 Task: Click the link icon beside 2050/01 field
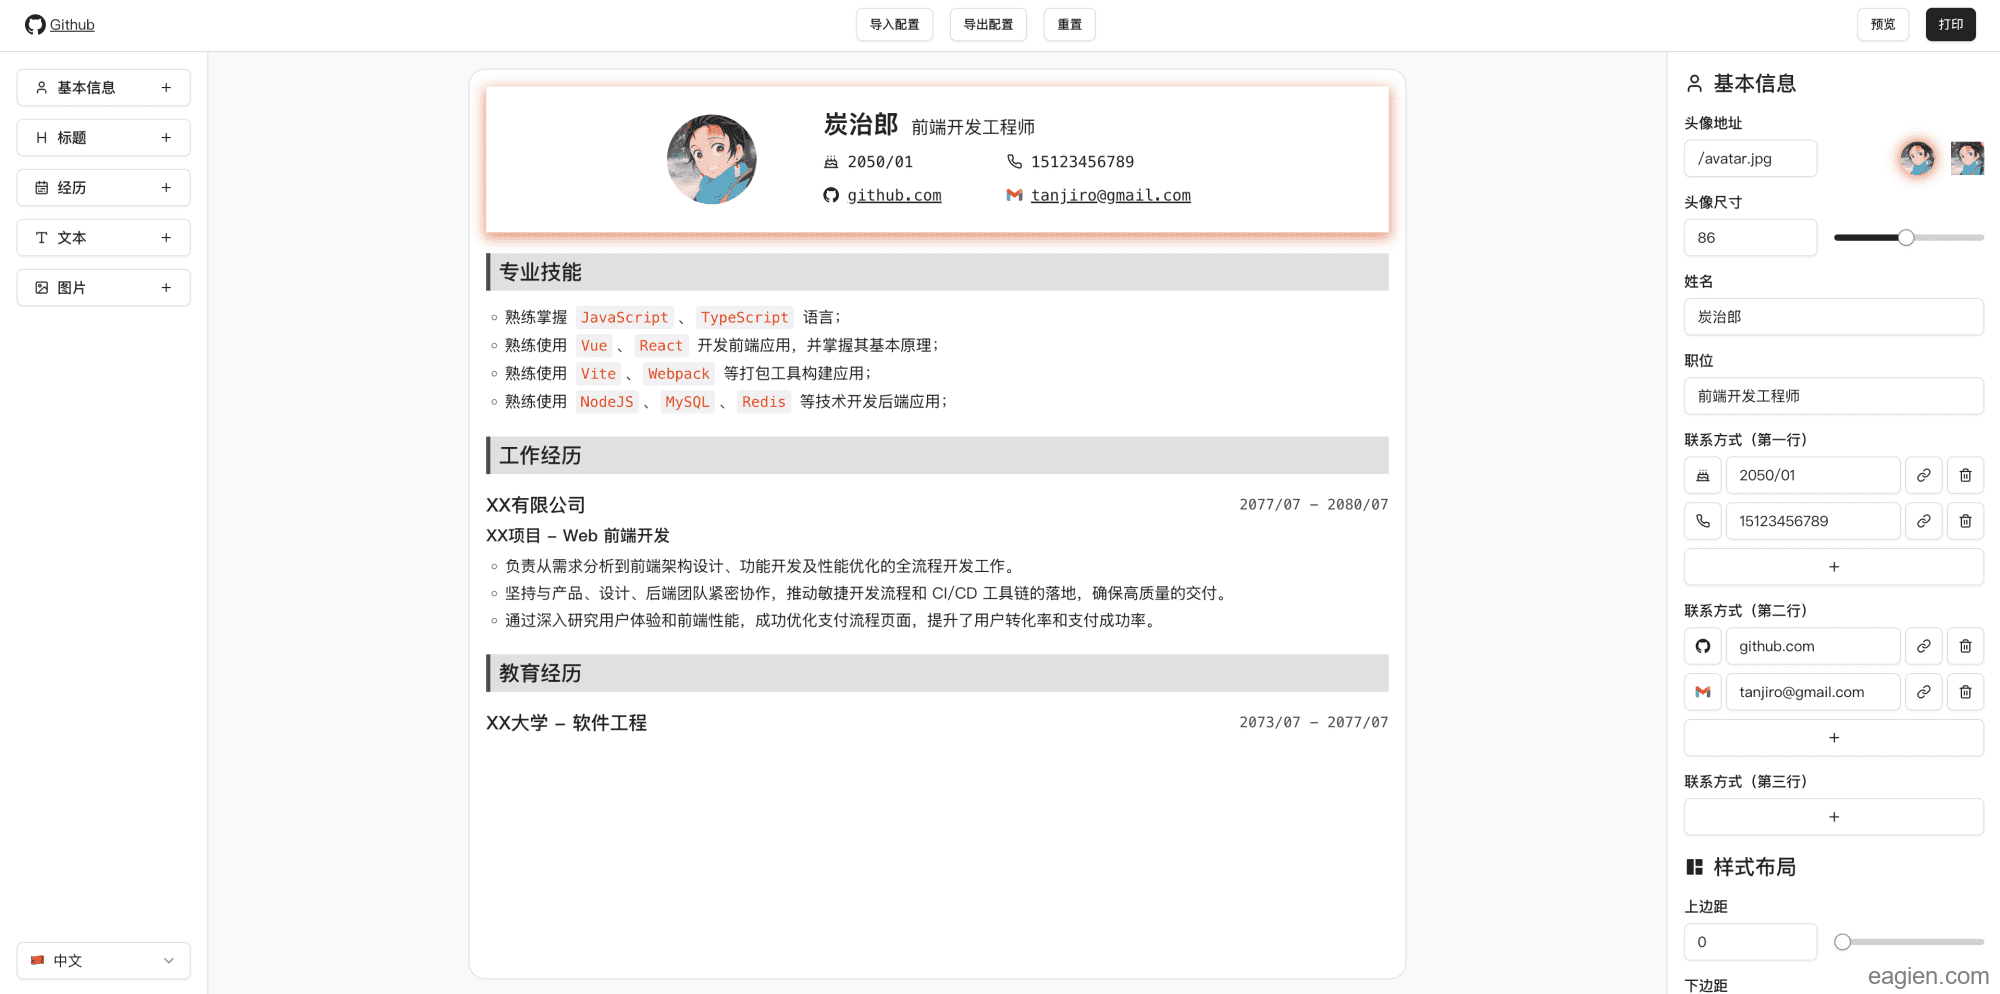1923,475
